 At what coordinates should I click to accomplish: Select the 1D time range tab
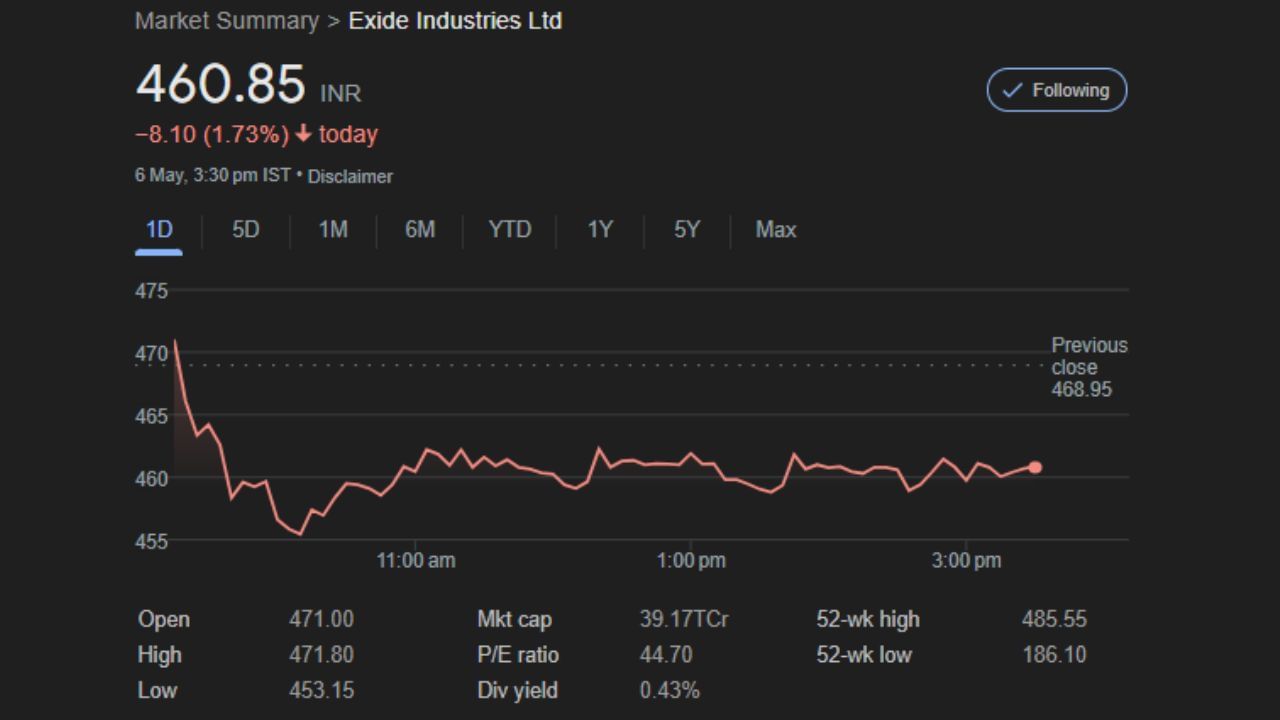159,230
